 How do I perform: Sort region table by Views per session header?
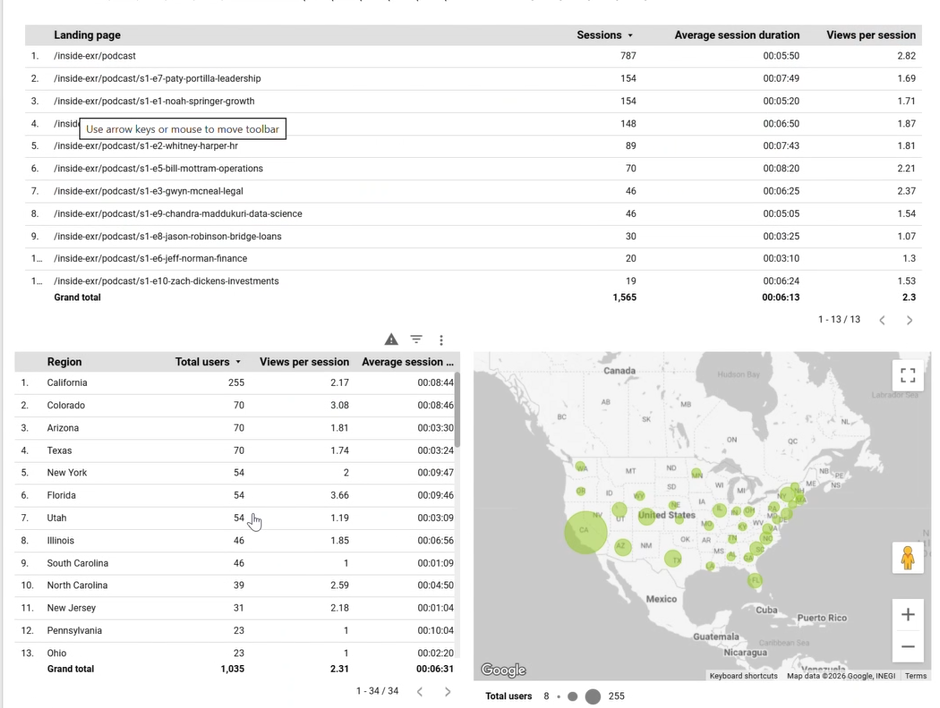(304, 361)
